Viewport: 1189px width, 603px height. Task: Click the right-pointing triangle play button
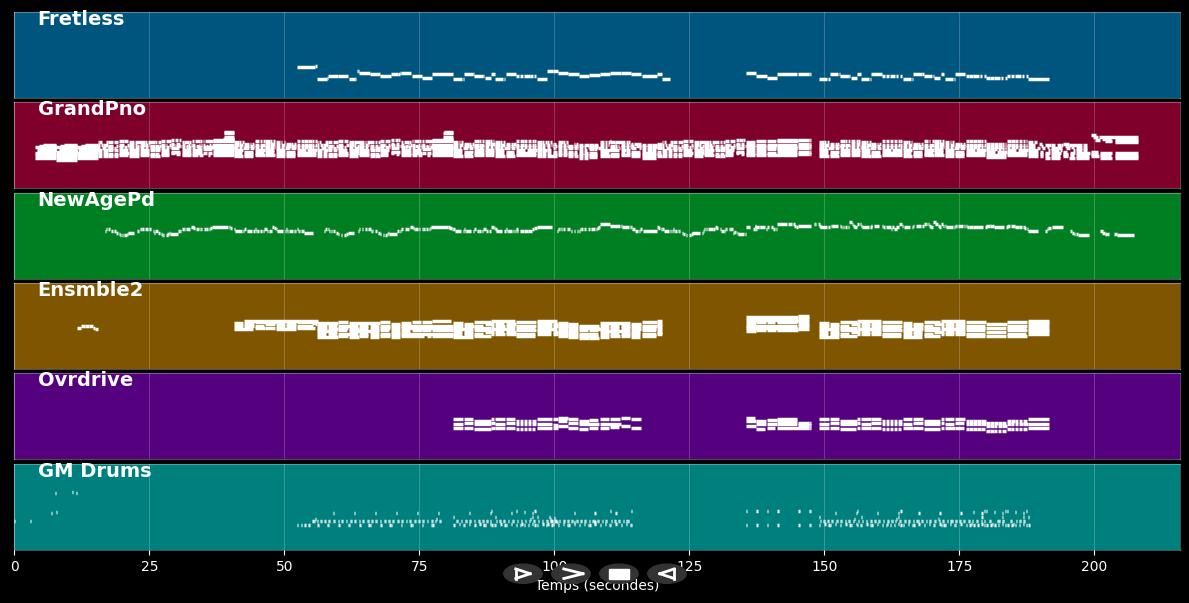[x=522, y=574]
